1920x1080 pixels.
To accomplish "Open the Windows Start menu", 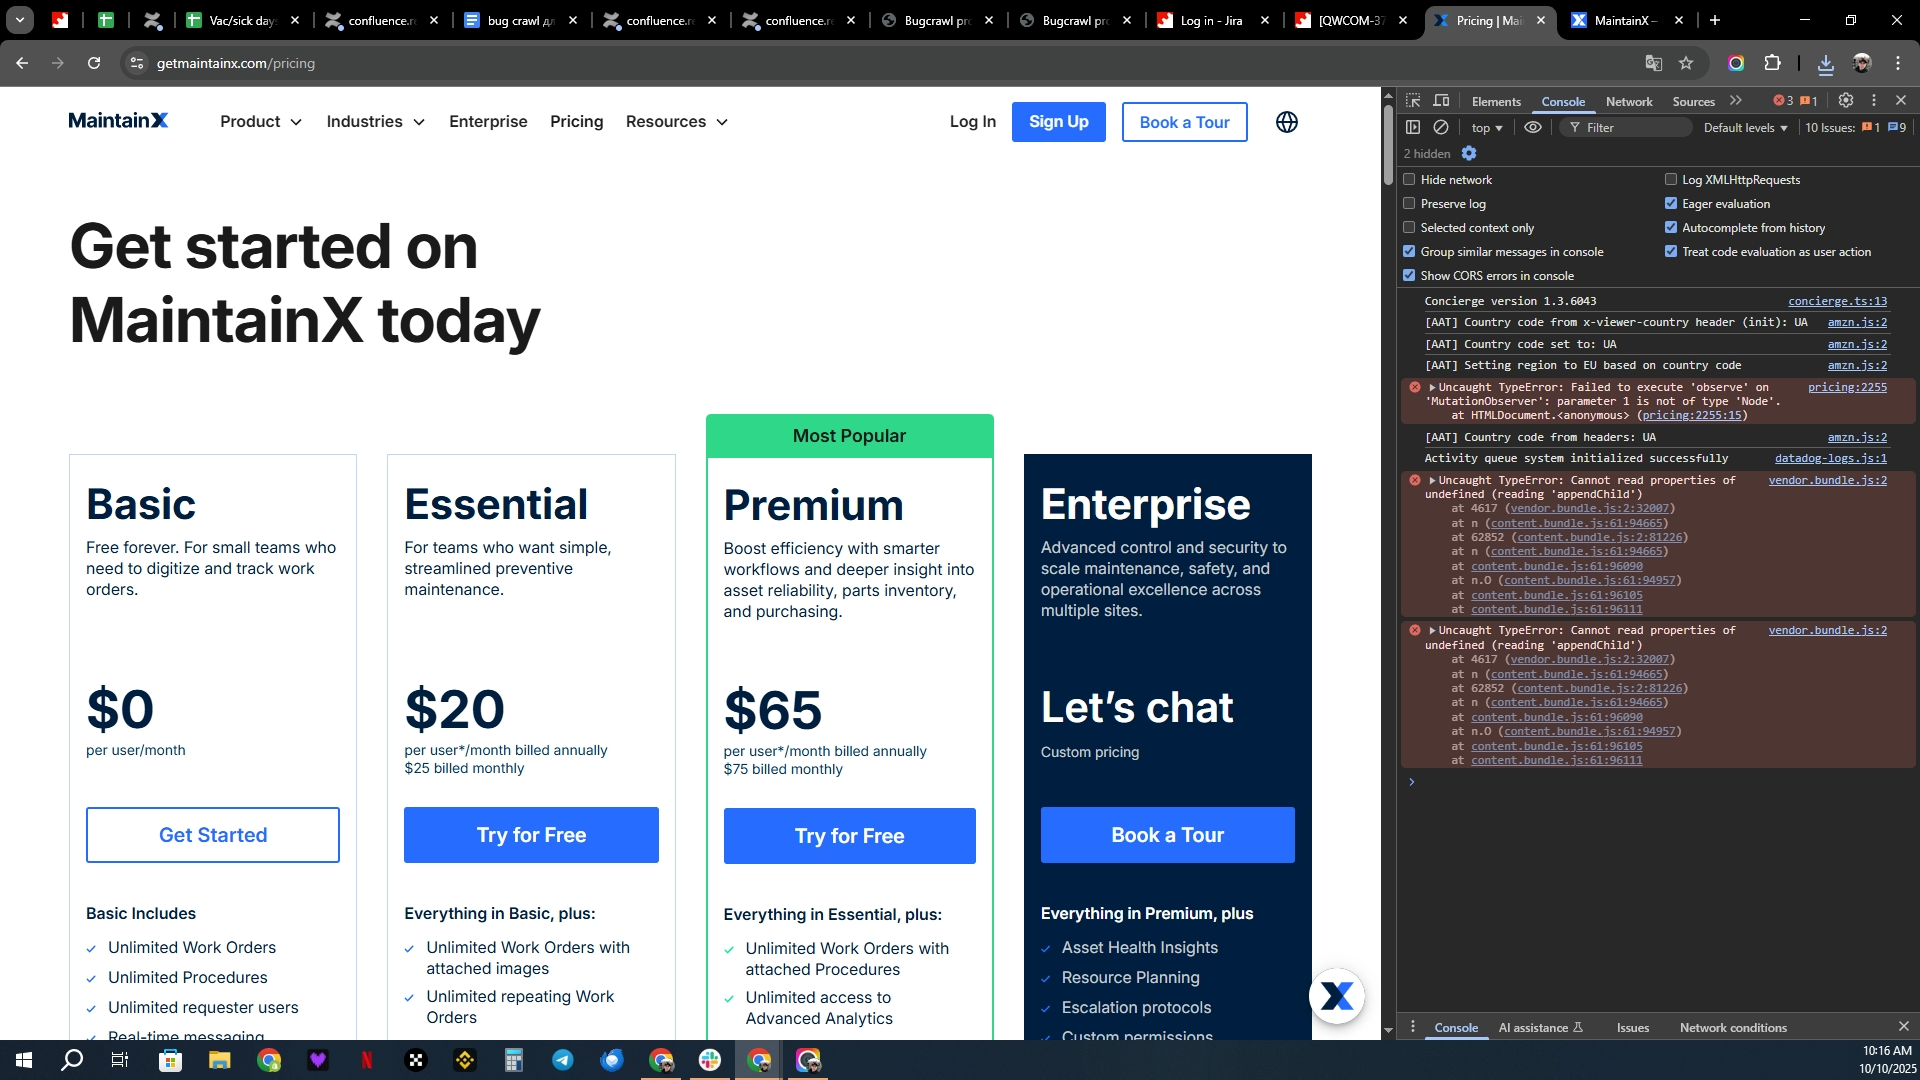I will (x=24, y=1060).
